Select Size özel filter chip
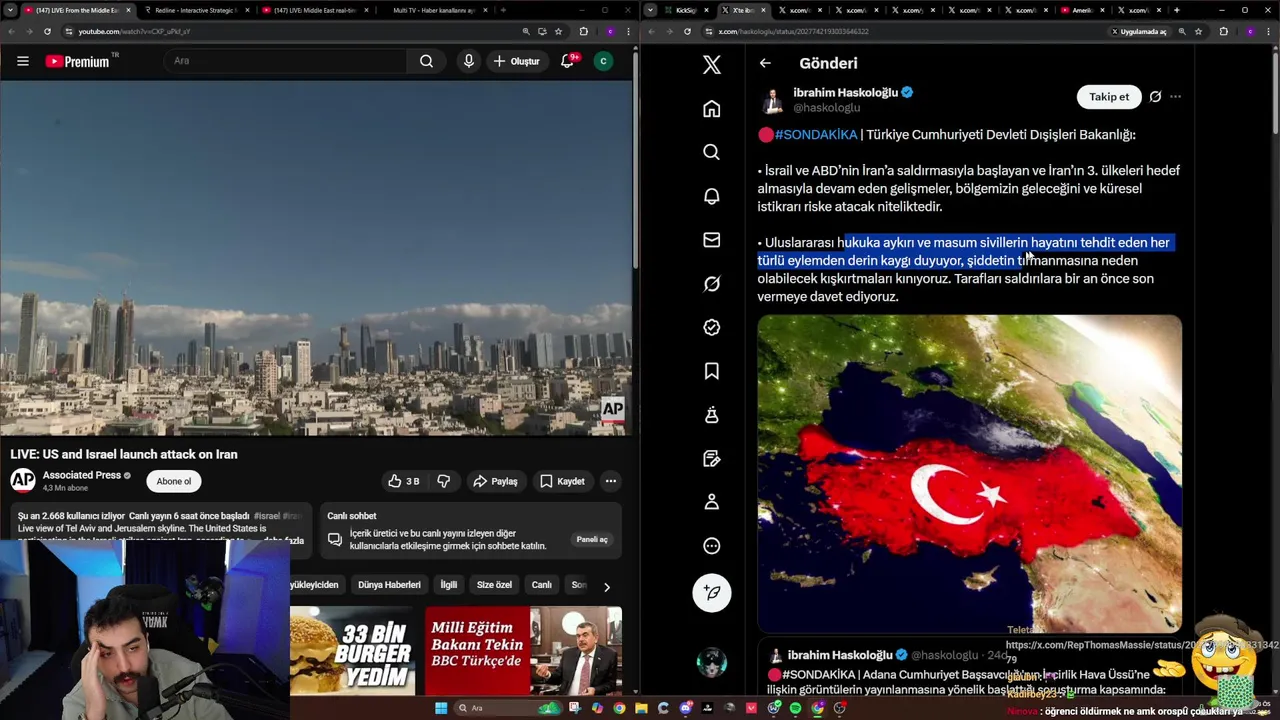This screenshot has height=720, width=1280. (x=494, y=585)
